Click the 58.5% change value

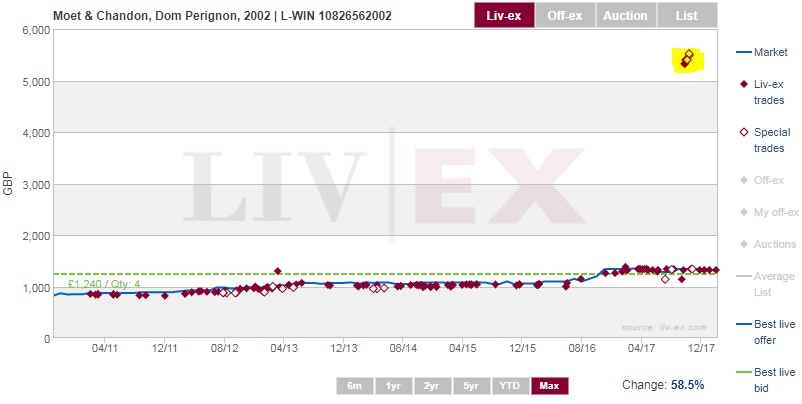687,385
